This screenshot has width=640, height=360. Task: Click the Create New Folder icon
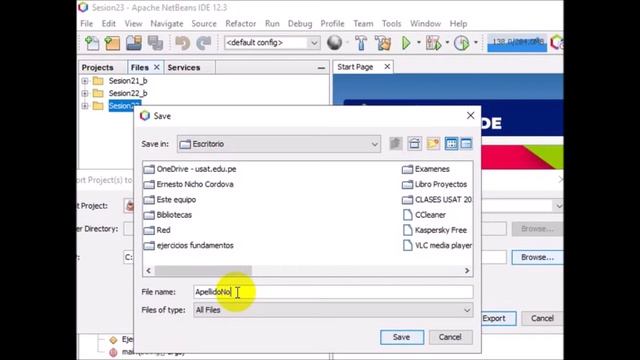(433, 144)
